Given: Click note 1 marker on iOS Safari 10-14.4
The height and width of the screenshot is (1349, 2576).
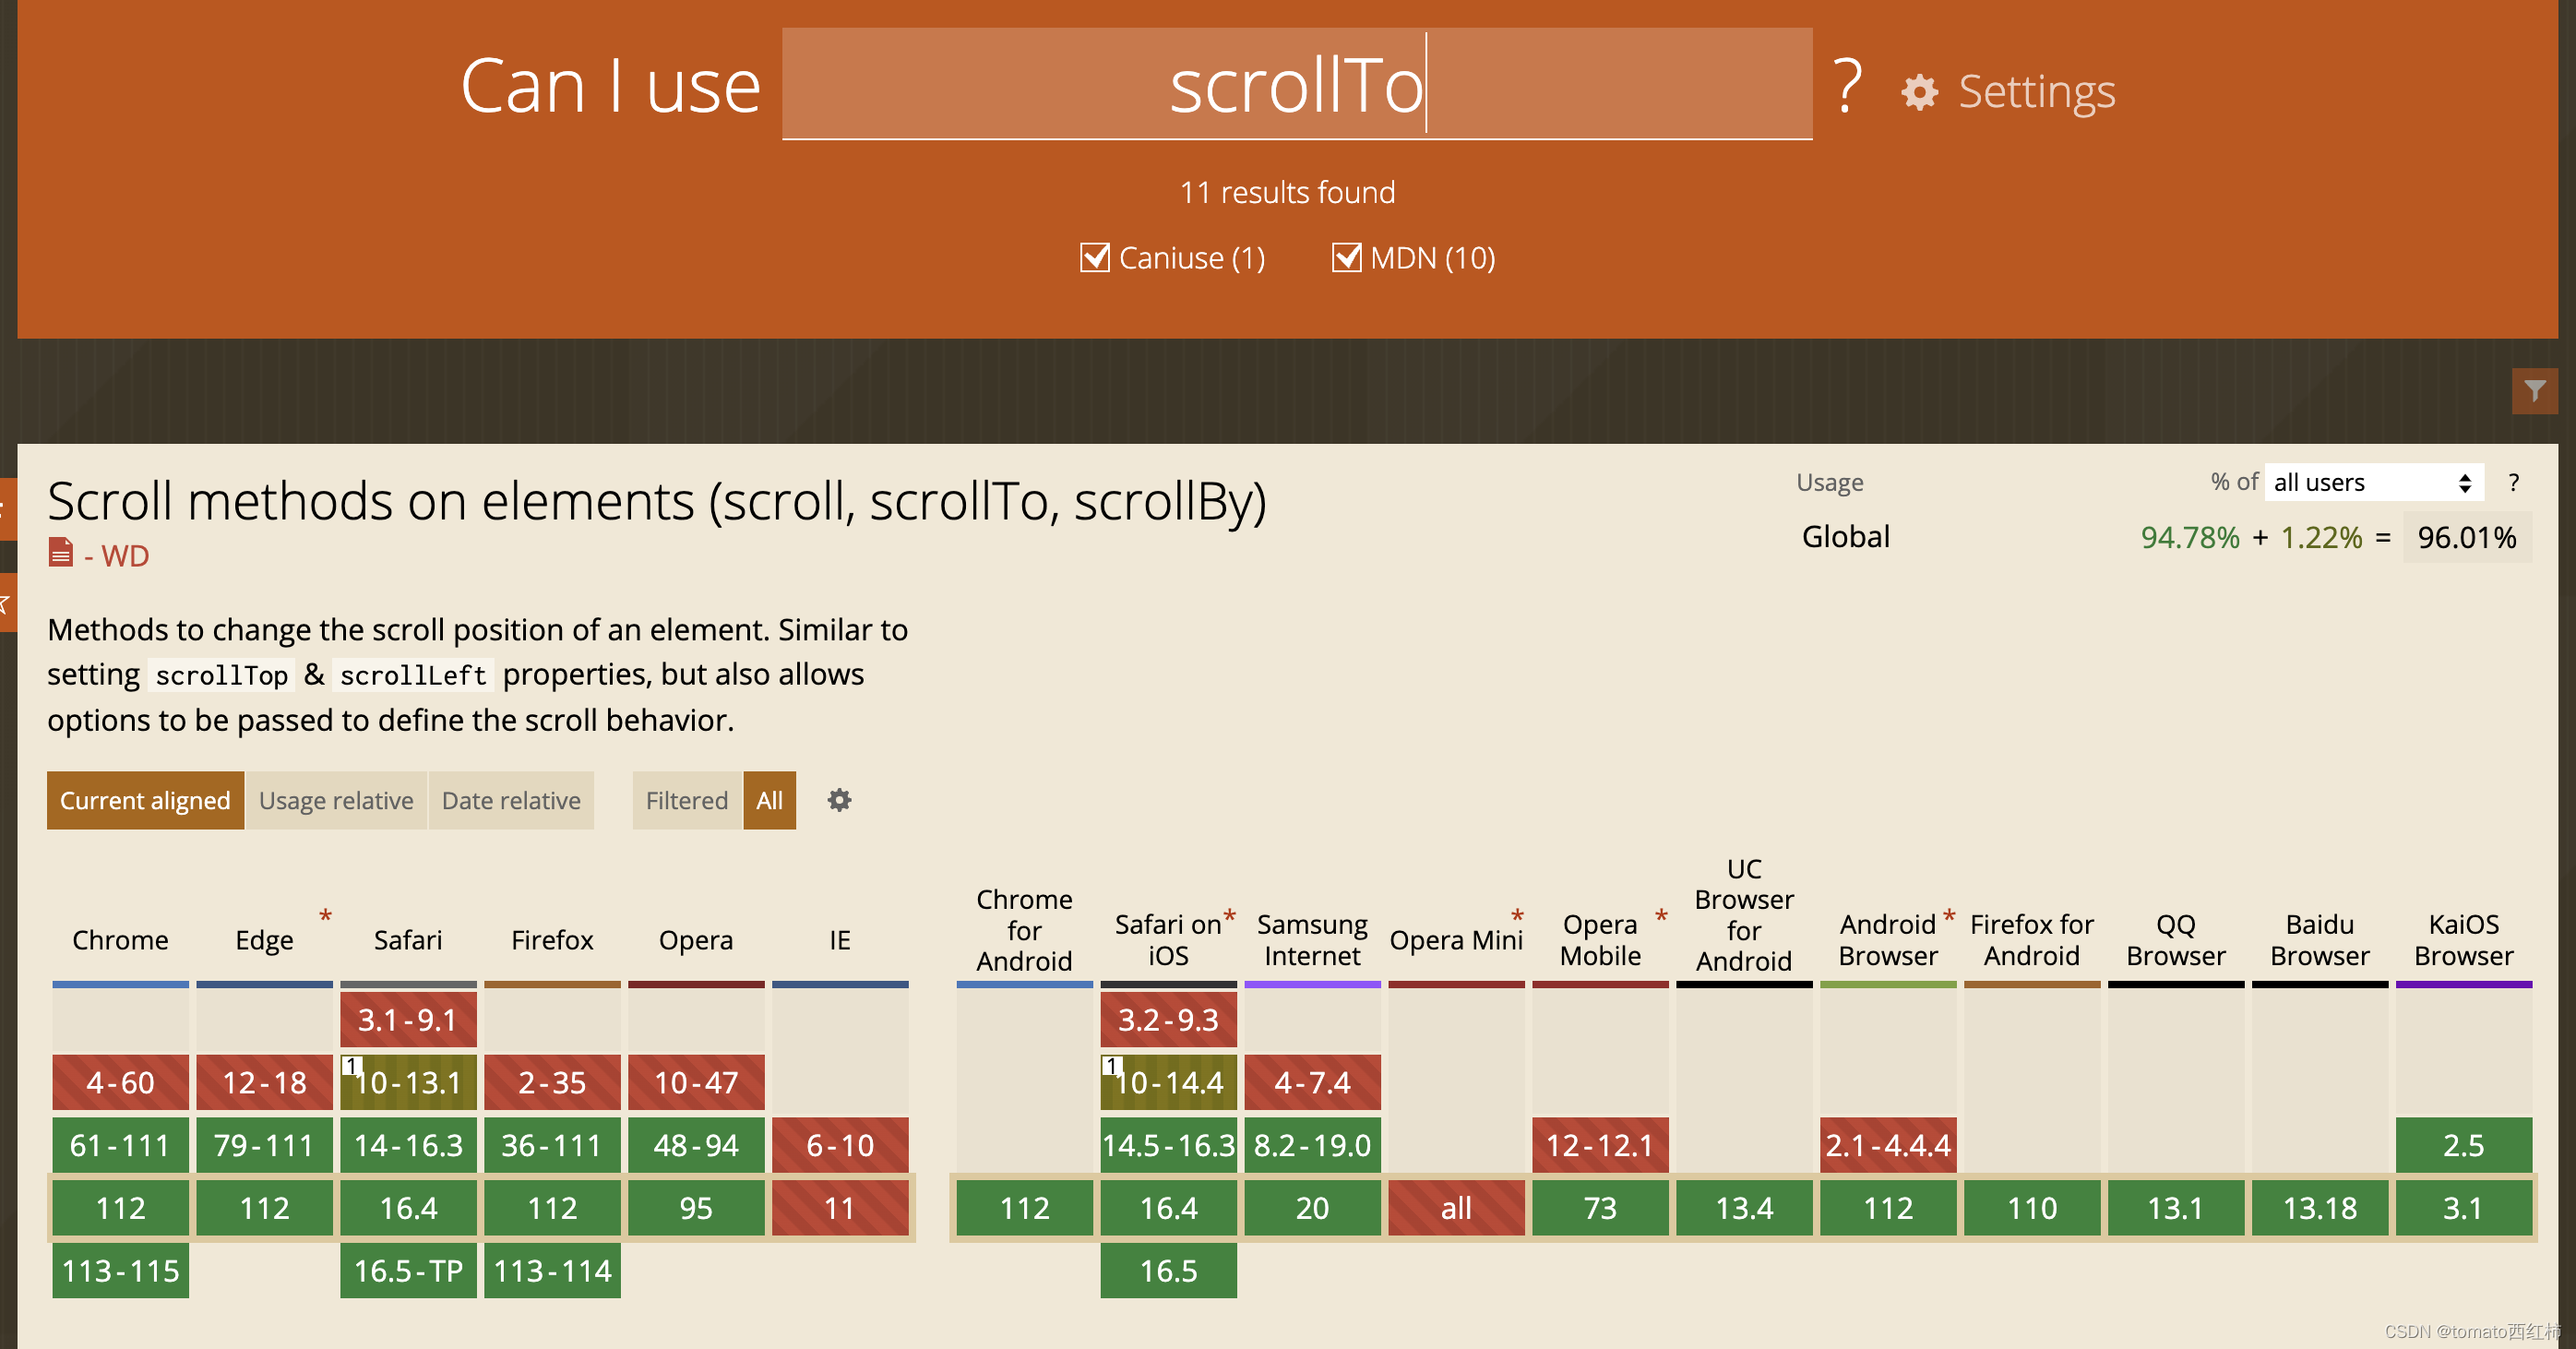Looking at the screenshot, I should (x=1111, y=1066).
